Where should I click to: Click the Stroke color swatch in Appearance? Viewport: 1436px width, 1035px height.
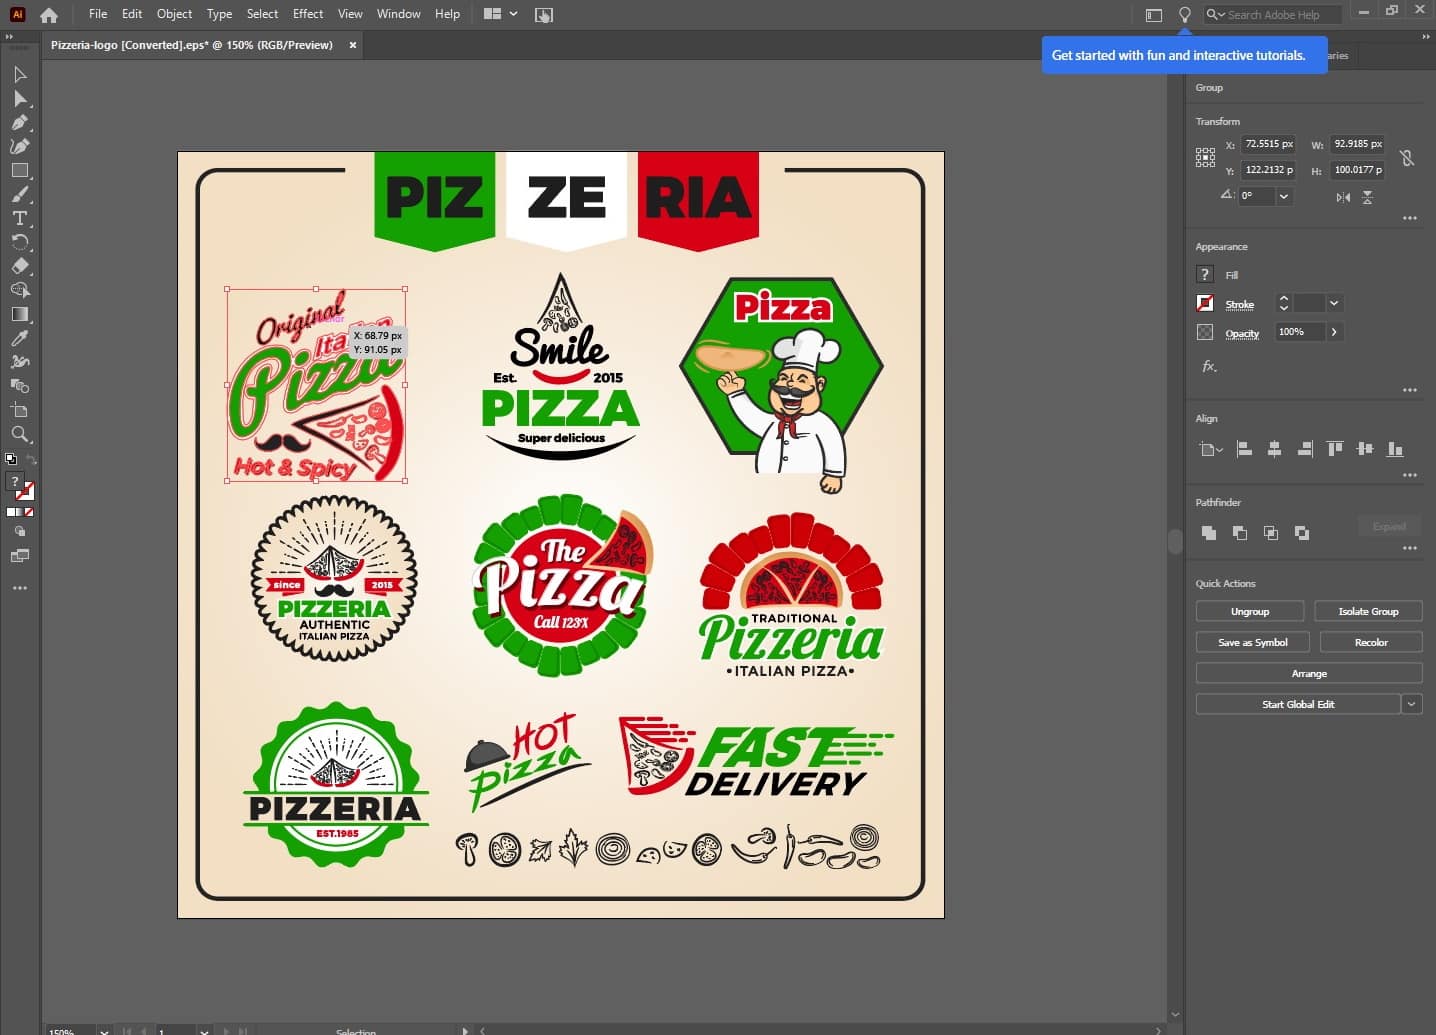point(1205,303)
